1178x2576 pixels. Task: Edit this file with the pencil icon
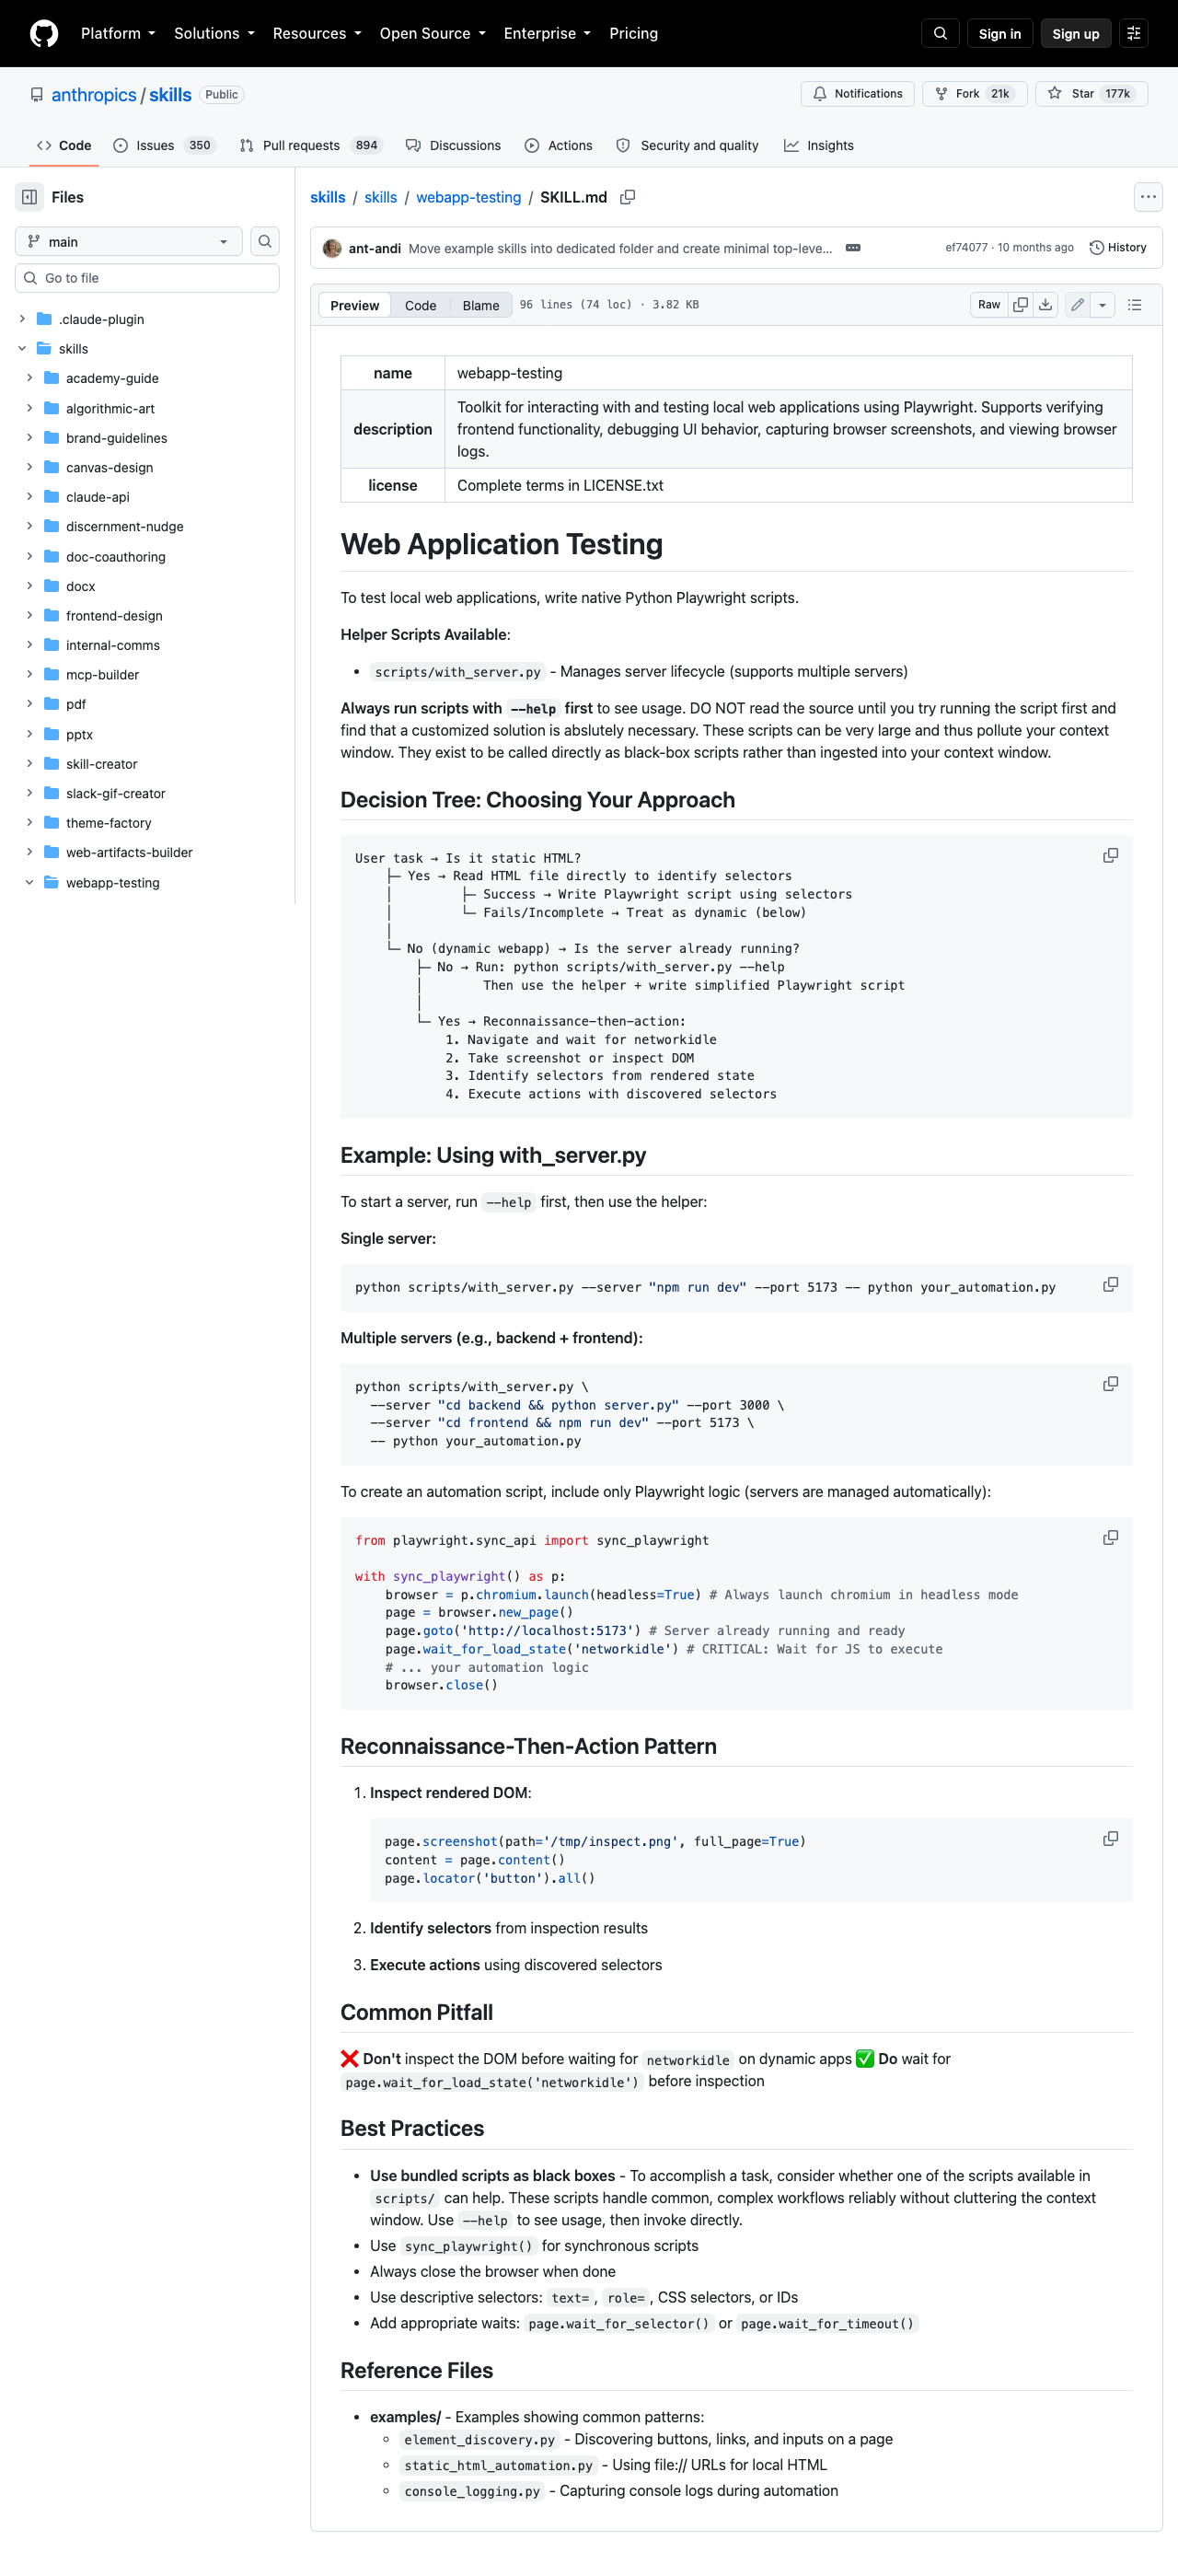tap(1077, 305)
